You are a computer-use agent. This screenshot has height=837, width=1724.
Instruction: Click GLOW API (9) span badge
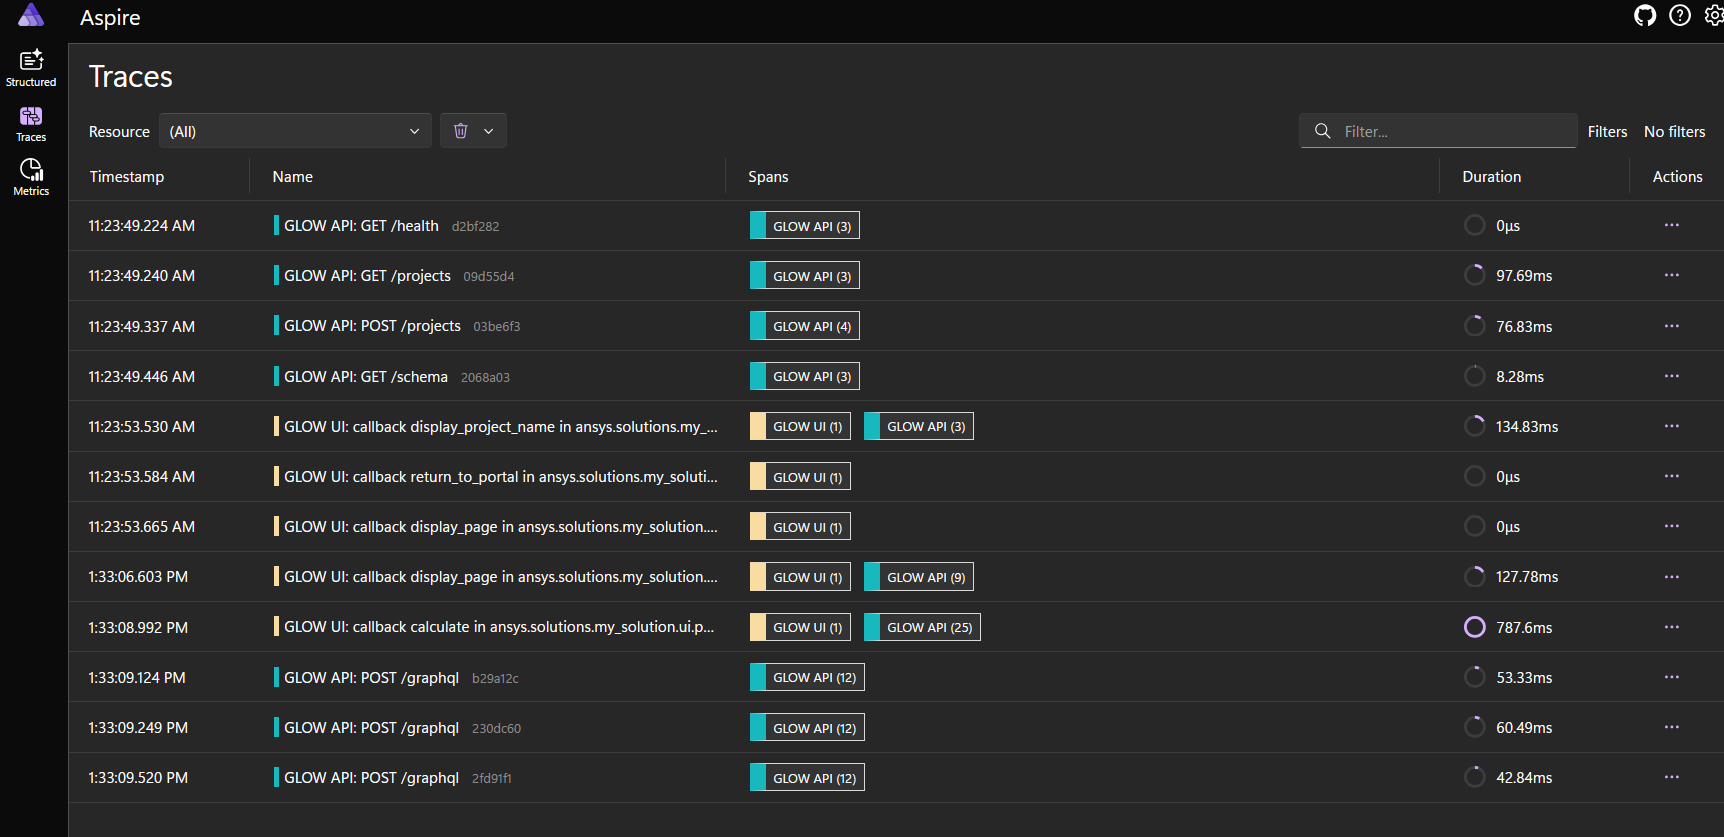(x=919, y=577)
